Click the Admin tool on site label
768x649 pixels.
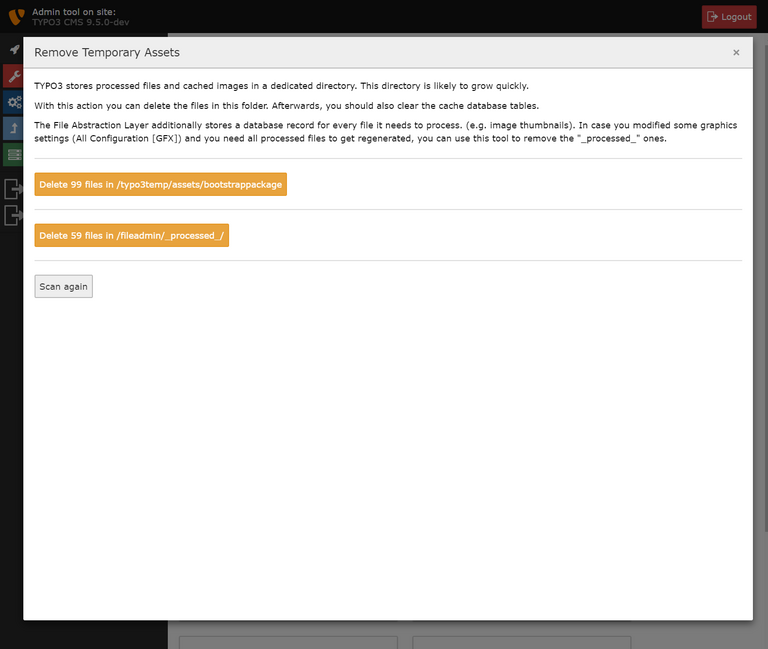73,11
